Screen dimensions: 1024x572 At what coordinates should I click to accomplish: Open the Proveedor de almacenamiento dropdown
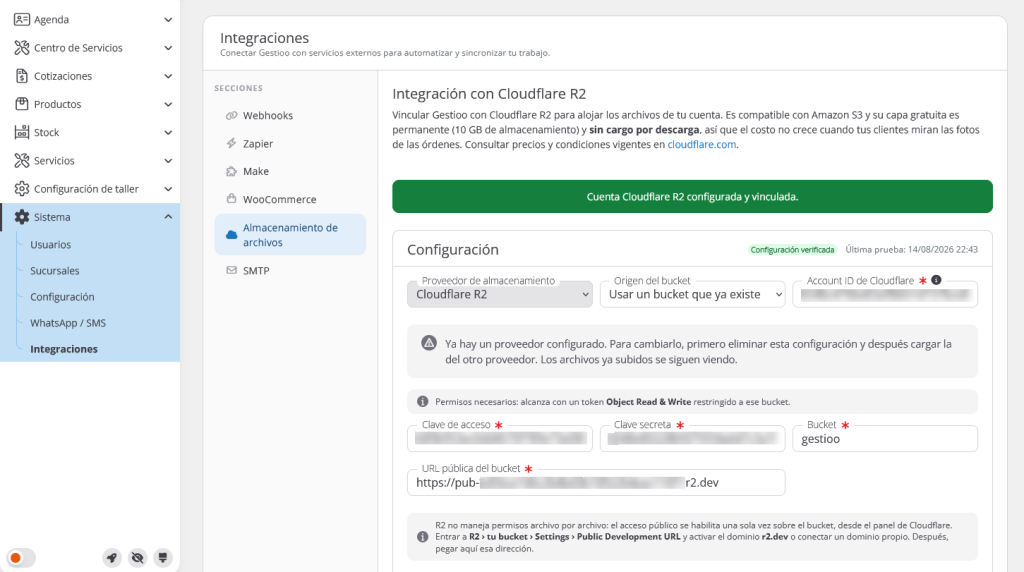[500, 294]
